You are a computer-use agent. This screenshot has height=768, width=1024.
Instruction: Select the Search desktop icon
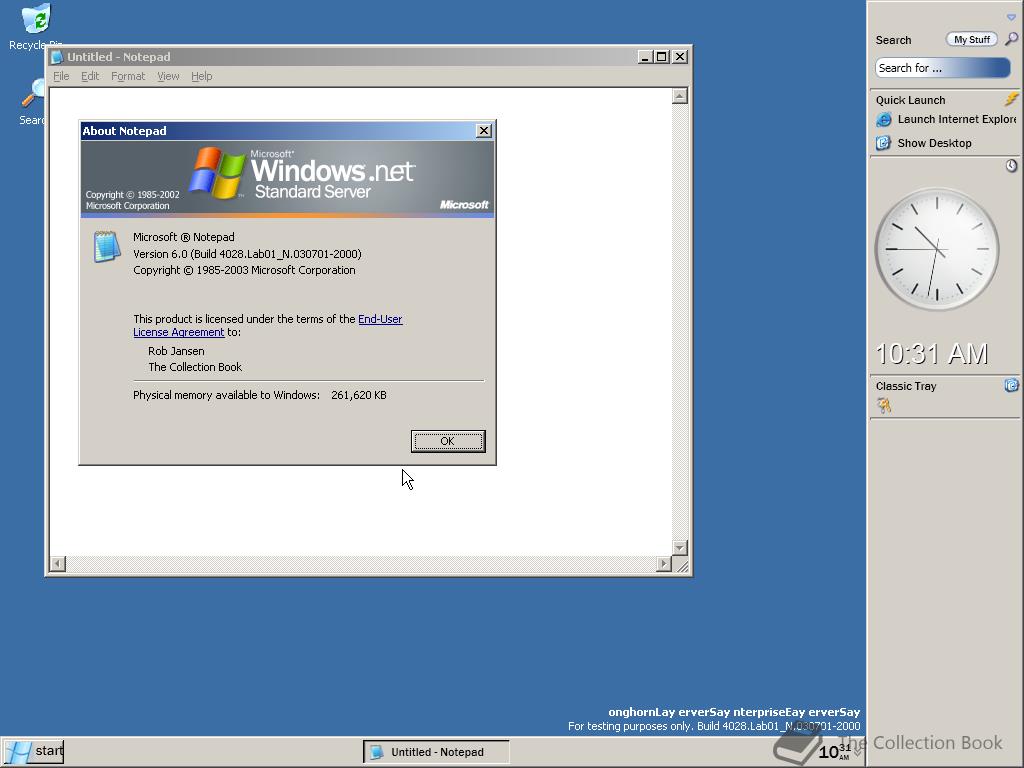pos(32,102)
